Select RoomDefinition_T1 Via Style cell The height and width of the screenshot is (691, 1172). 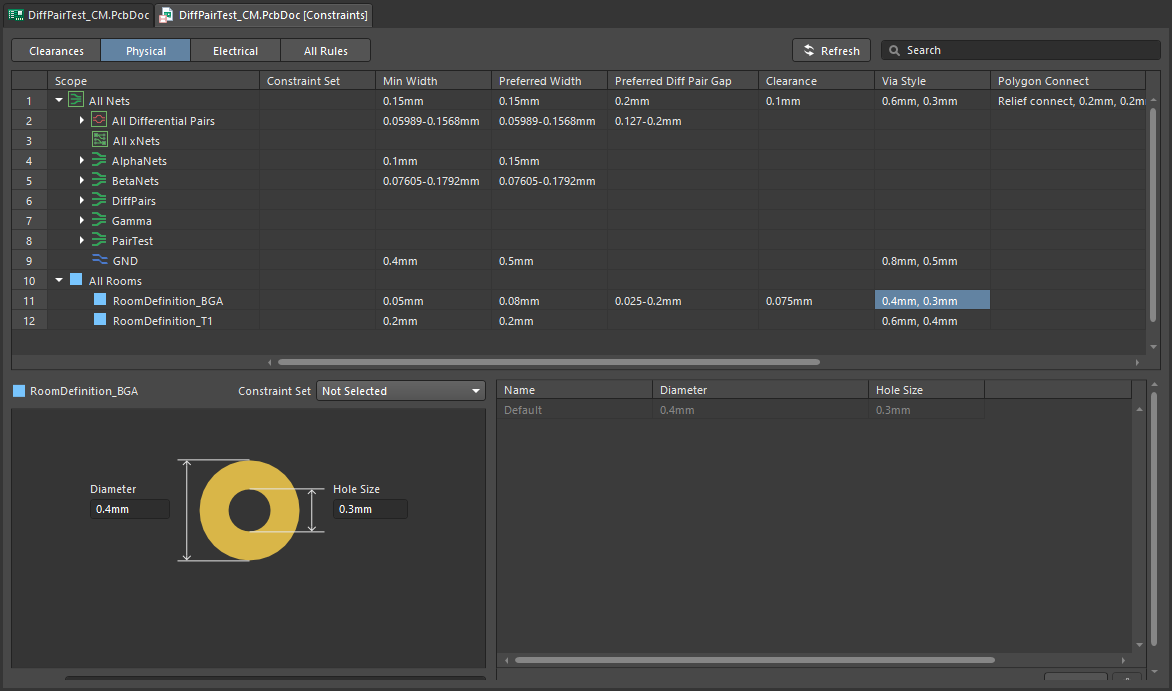click(932, 321)
